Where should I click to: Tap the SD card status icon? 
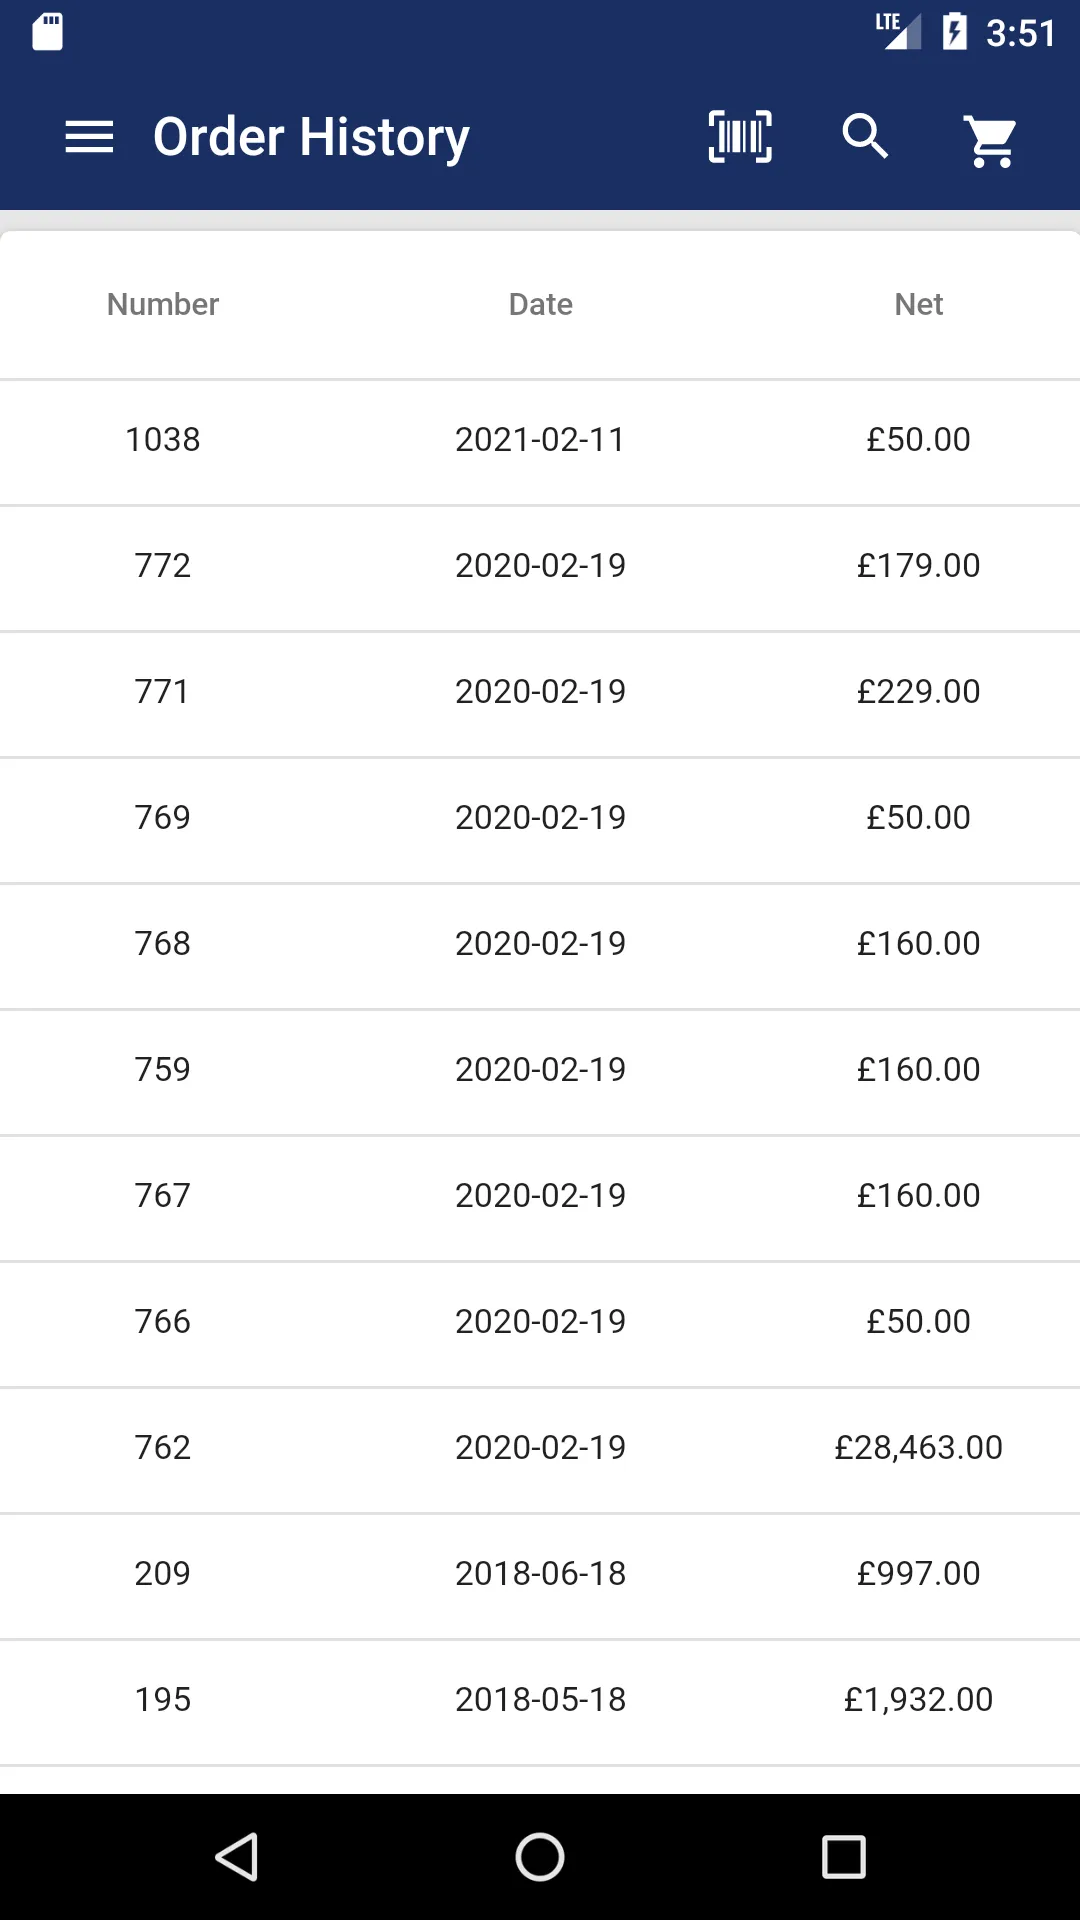[47, 32]
